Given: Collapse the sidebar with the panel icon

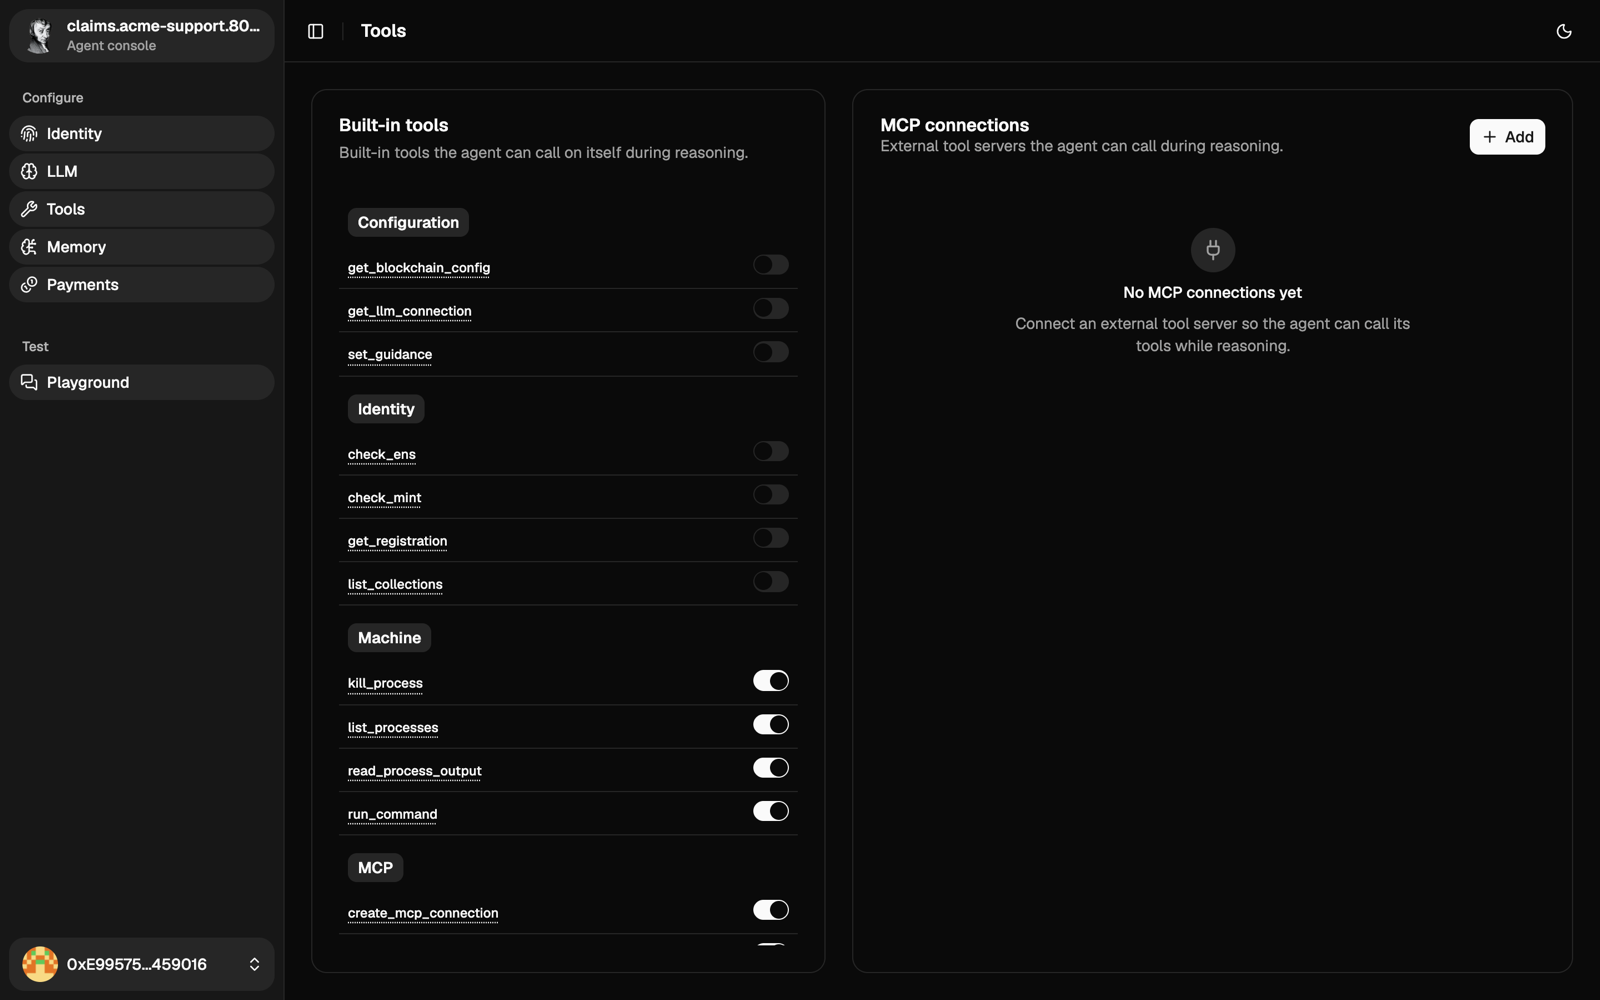Looking at the screenshot, I should click(x=316, y=31).
